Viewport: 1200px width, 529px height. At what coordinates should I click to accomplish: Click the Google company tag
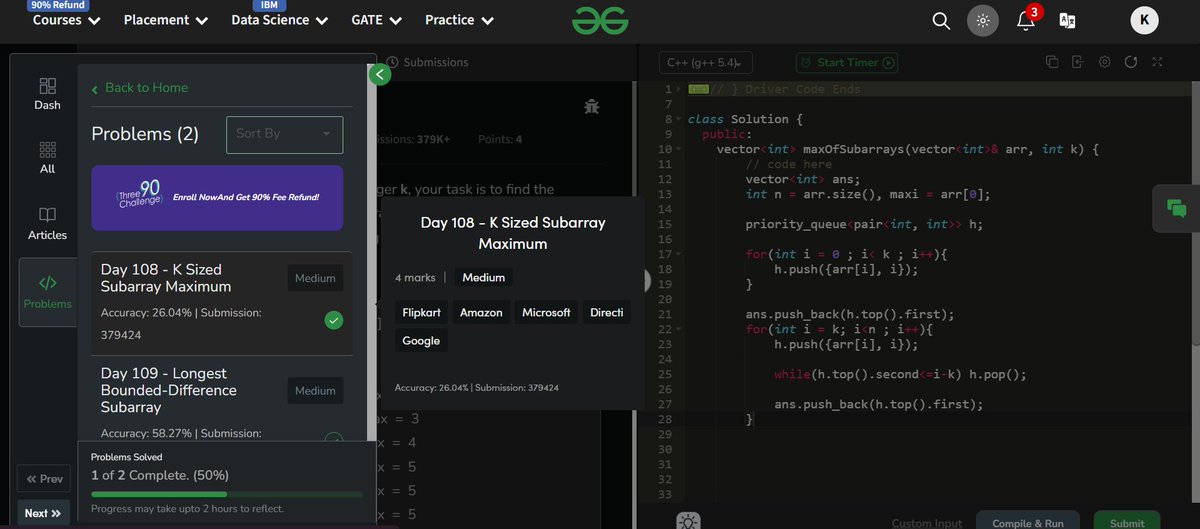point(421,340)
